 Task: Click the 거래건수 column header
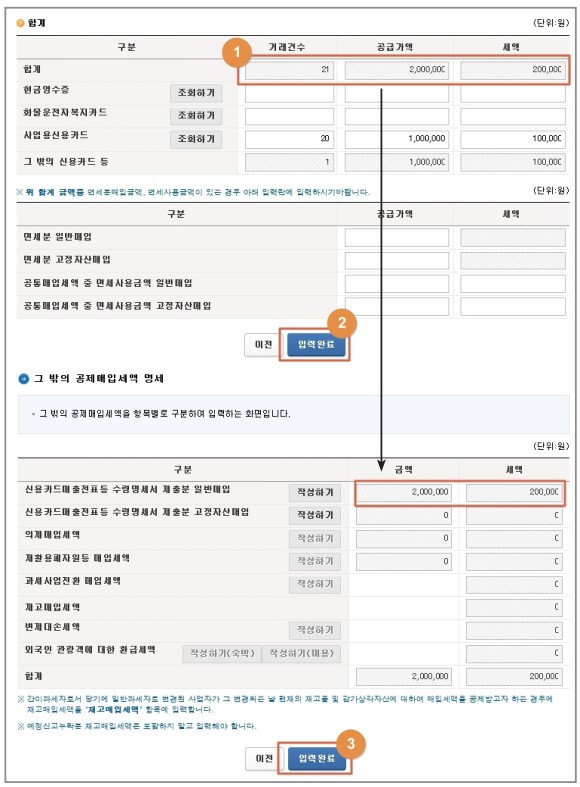pyautogui.click(x=287, y=47)
